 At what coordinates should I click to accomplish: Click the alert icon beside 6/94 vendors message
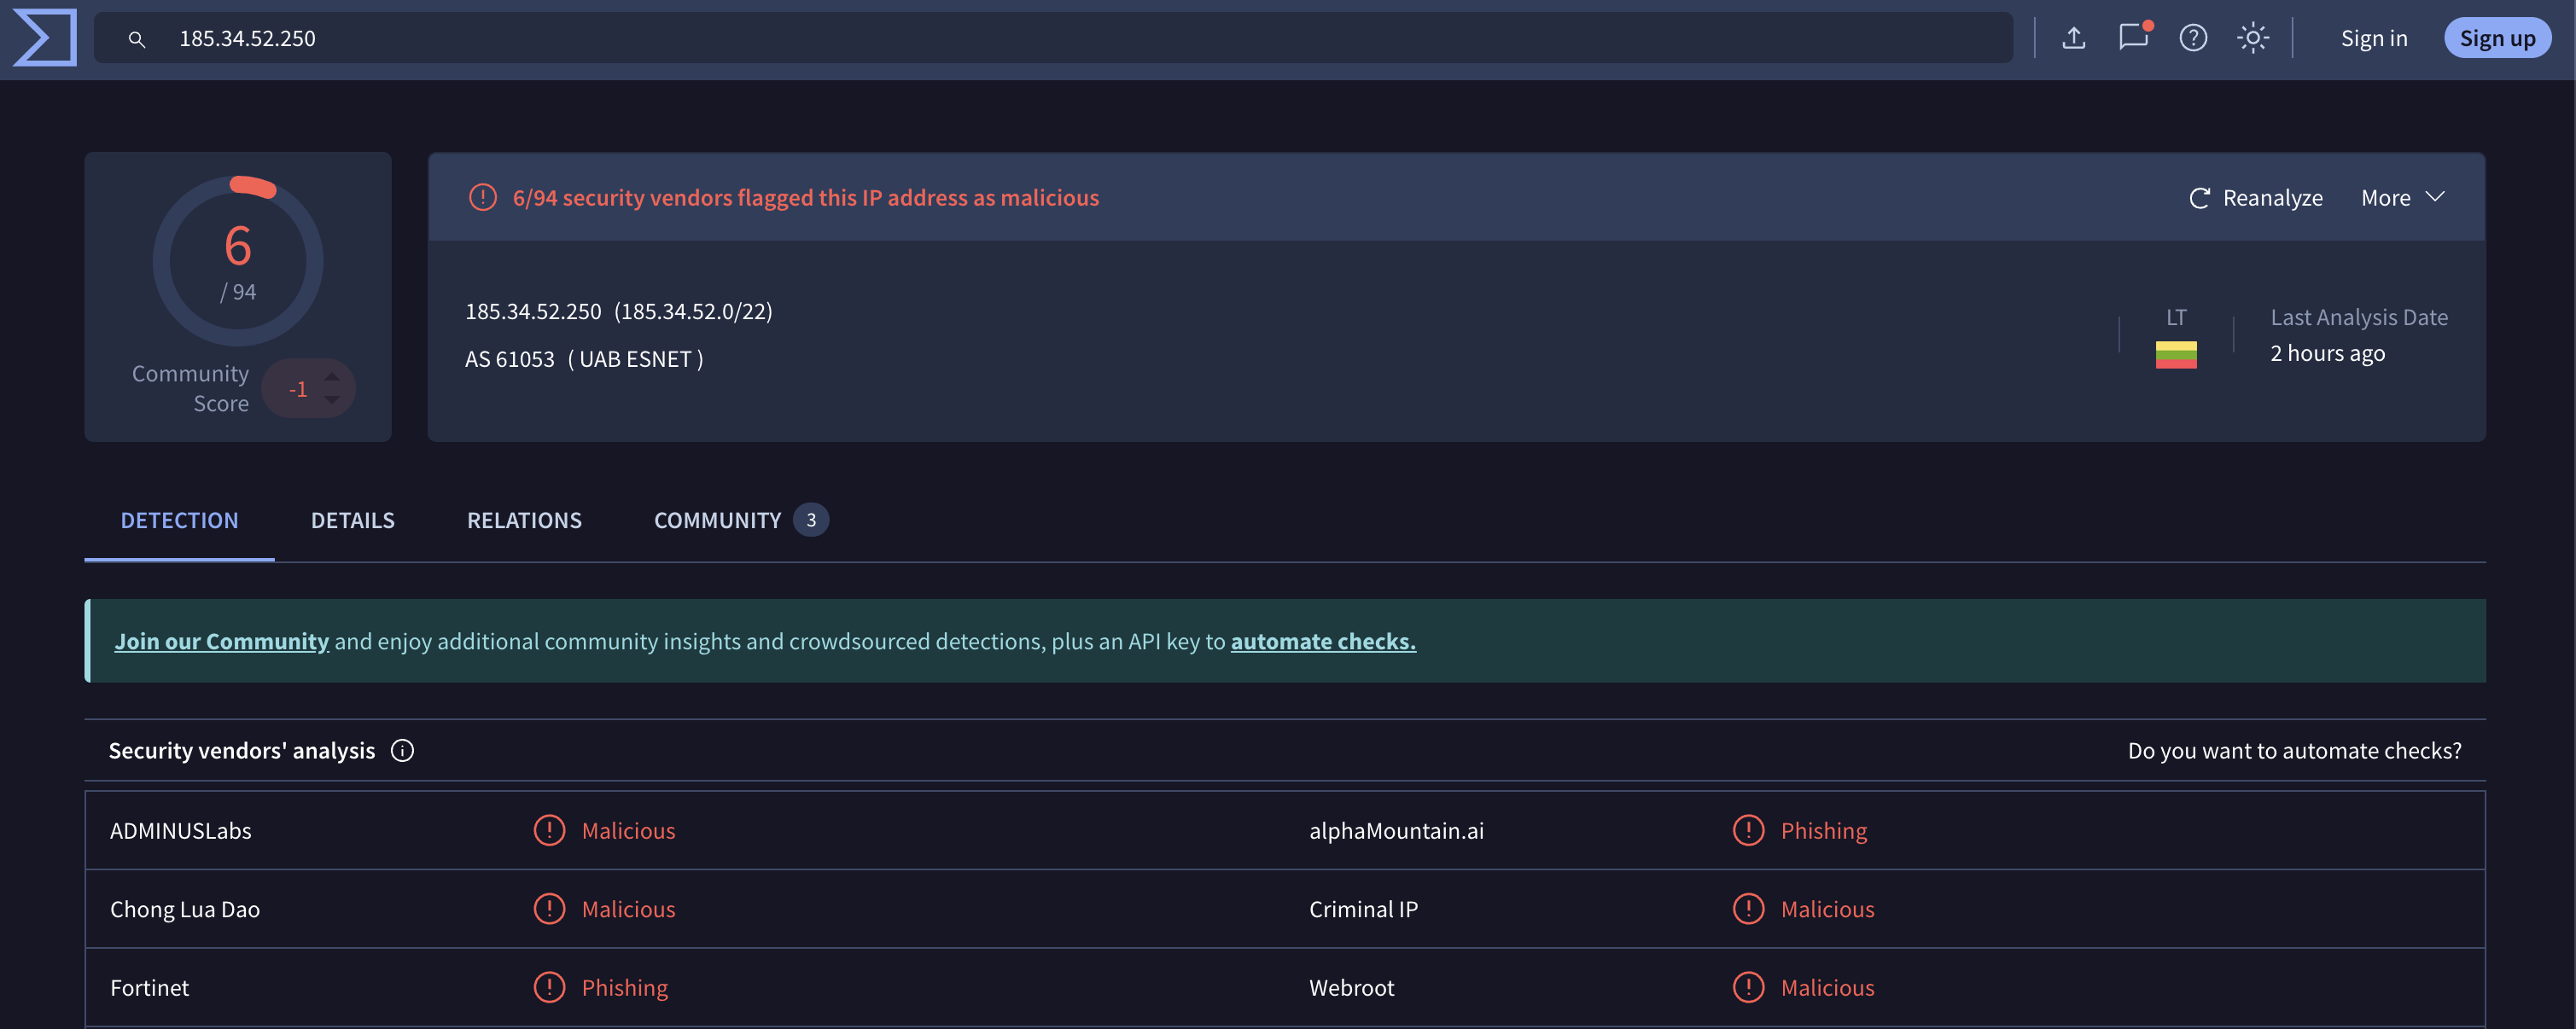pyautogui.click(x=483, y=197)
